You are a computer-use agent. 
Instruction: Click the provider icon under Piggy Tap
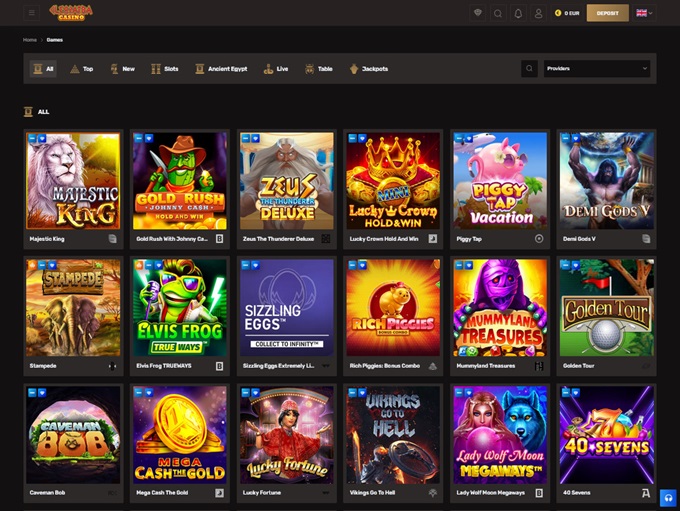tap(539, 239)
